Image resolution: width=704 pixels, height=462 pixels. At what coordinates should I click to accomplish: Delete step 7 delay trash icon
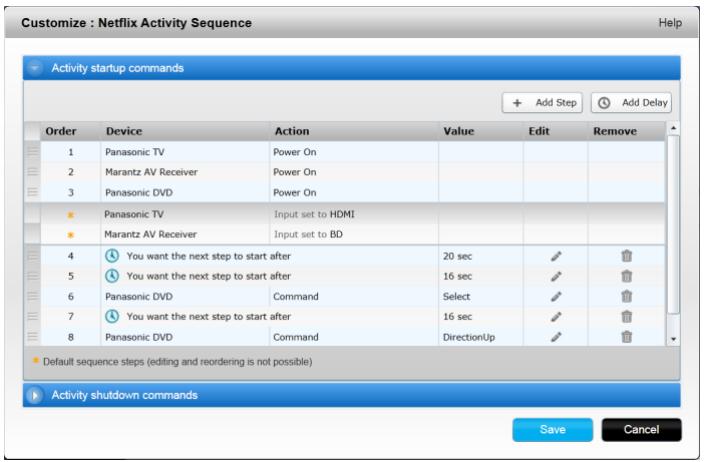click(627, 317)
